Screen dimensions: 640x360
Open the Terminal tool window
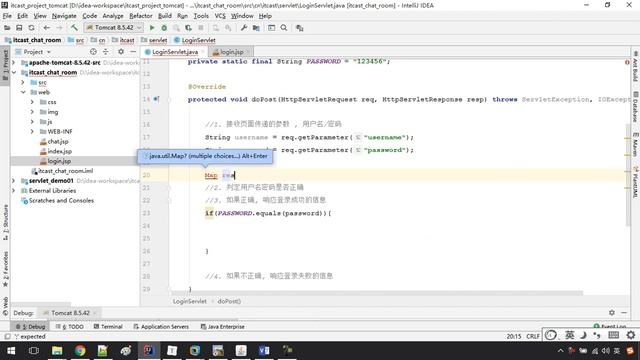point(108,327)
